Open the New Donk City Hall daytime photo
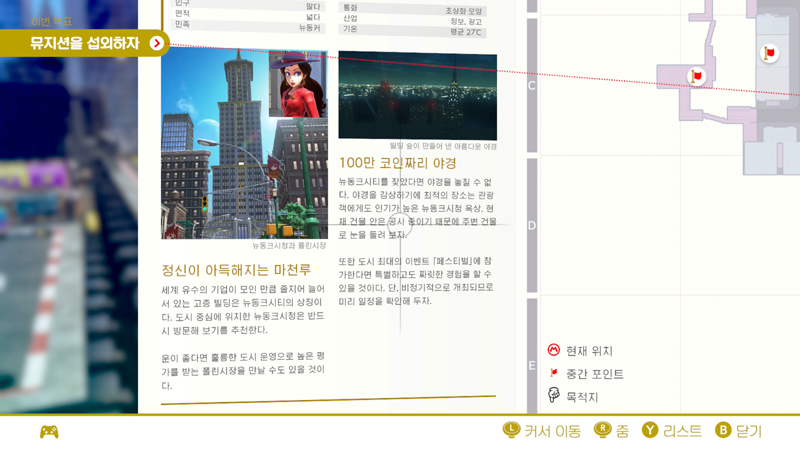 [x=244, y=144]
